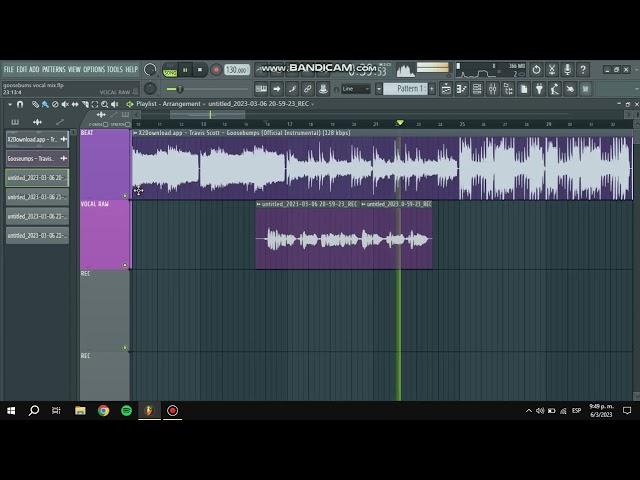The image size is (640, 480).
Task: Open the PATTERNS menu
Action: click(x=54, y=69)
